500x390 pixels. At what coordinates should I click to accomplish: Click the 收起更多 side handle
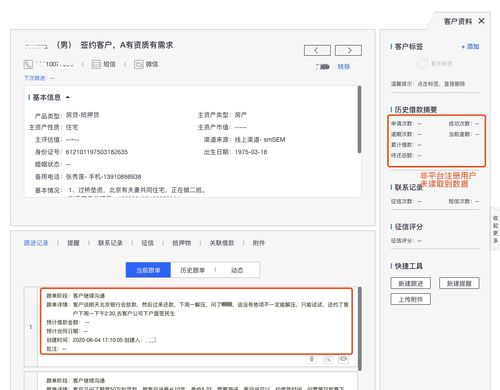pyautogui.click(x=495, y=229)
